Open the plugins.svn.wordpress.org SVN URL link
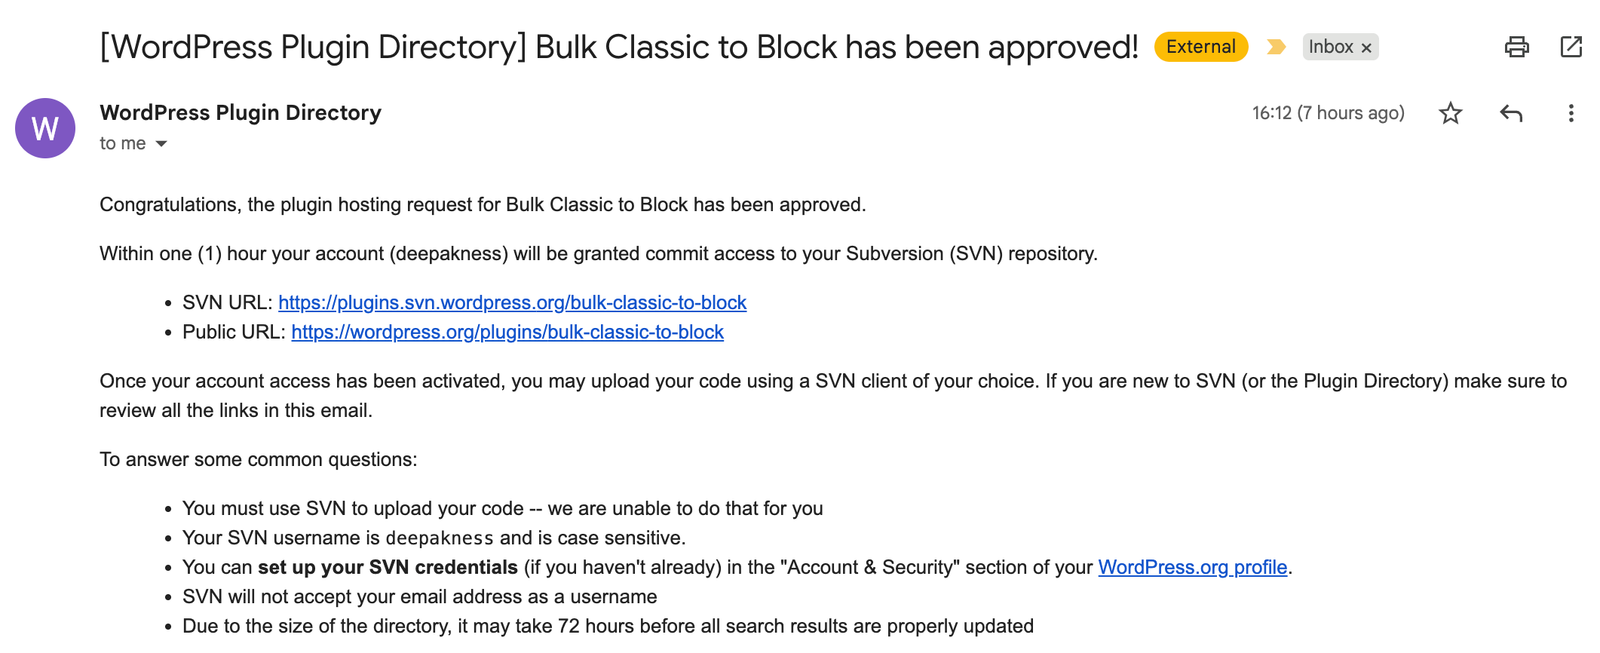This screenshot has height=653, width=1600. 512,302
